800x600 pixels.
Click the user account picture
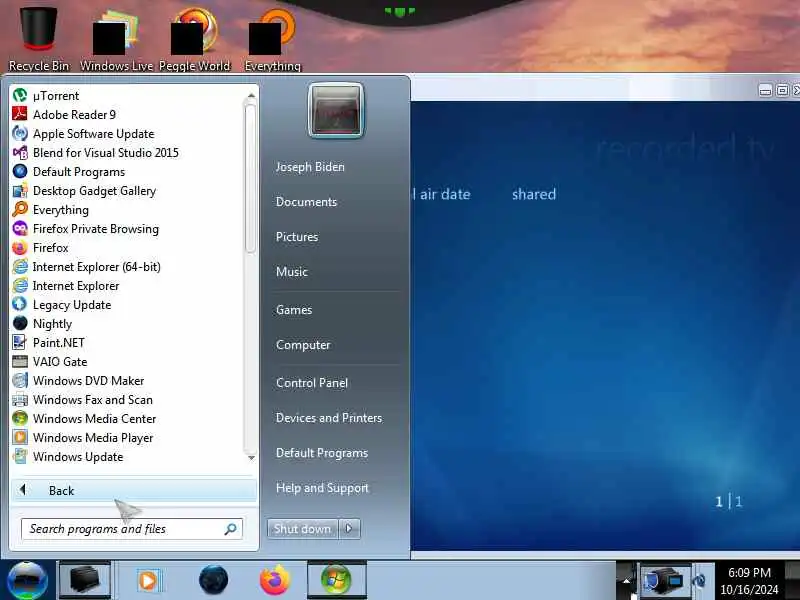[x=336, y=111]
